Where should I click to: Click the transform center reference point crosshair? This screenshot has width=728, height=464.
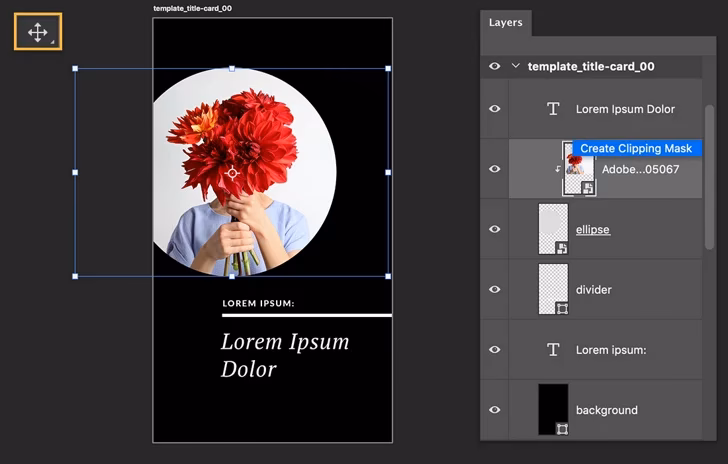coord(233,173)
